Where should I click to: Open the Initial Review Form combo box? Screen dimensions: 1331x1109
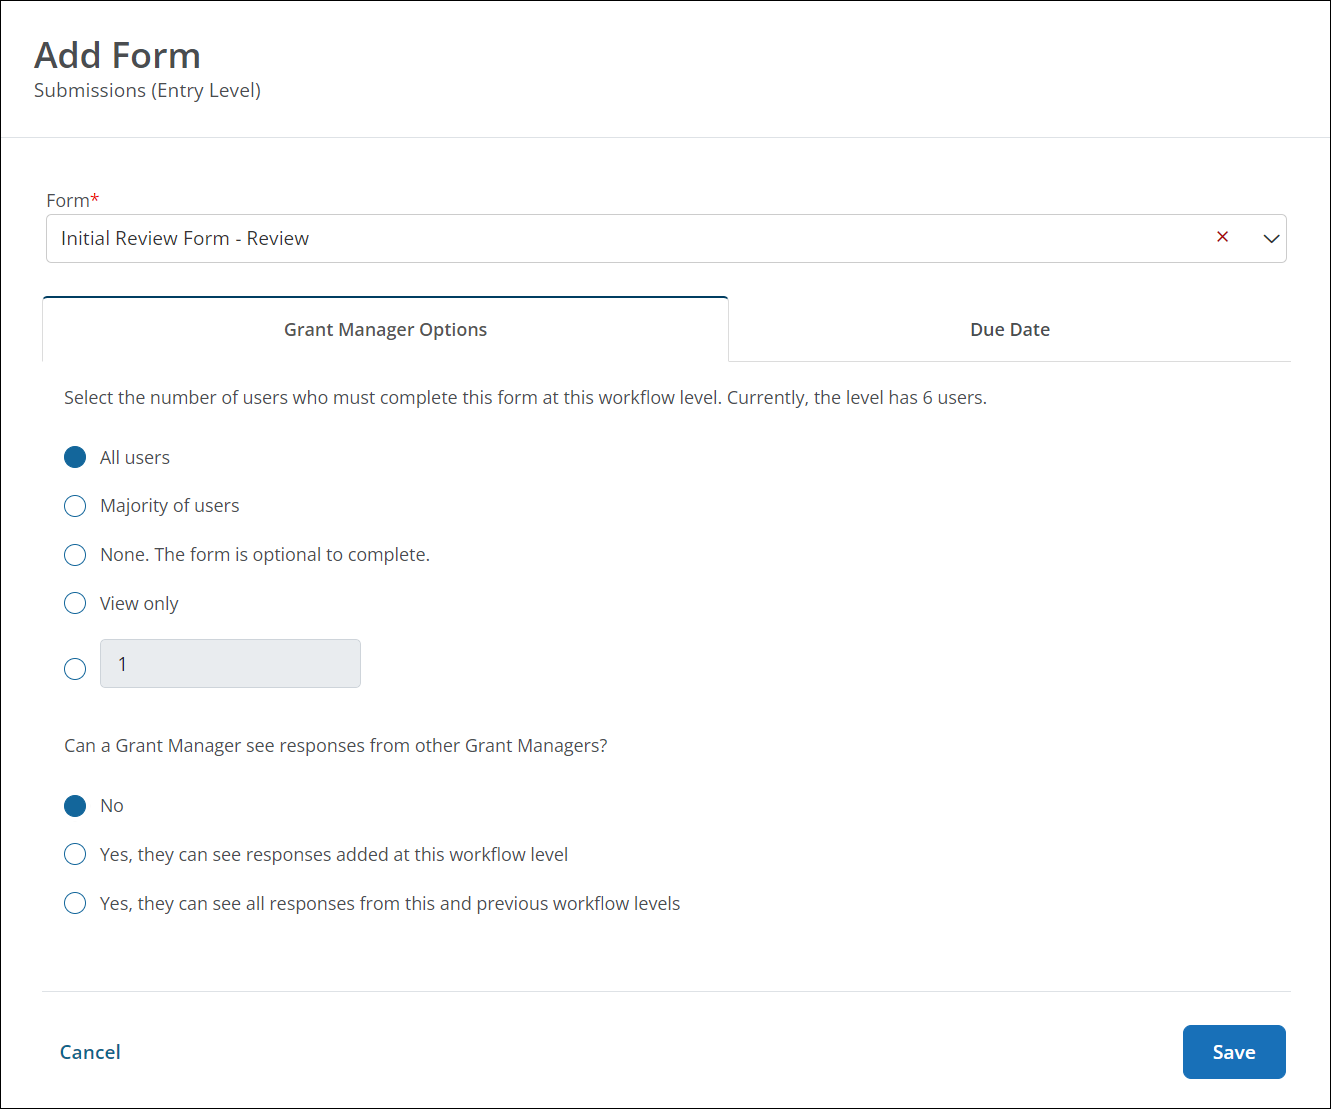click(x=620, y=239)
